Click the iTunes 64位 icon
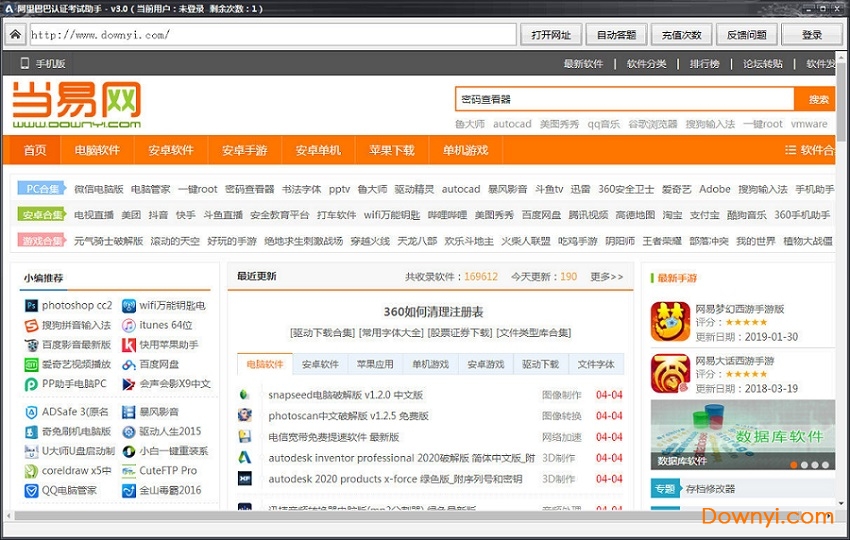850x540 pixels. pos(129,325)
